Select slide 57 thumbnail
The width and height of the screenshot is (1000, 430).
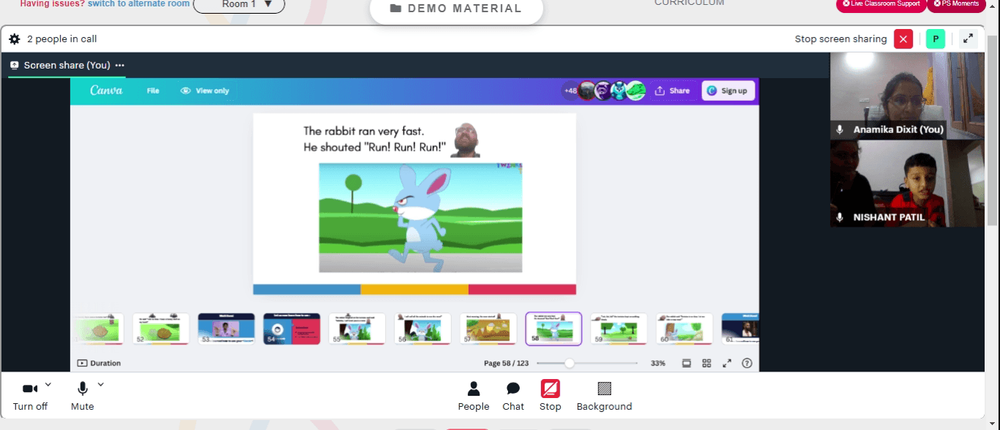tap(488, 329)
